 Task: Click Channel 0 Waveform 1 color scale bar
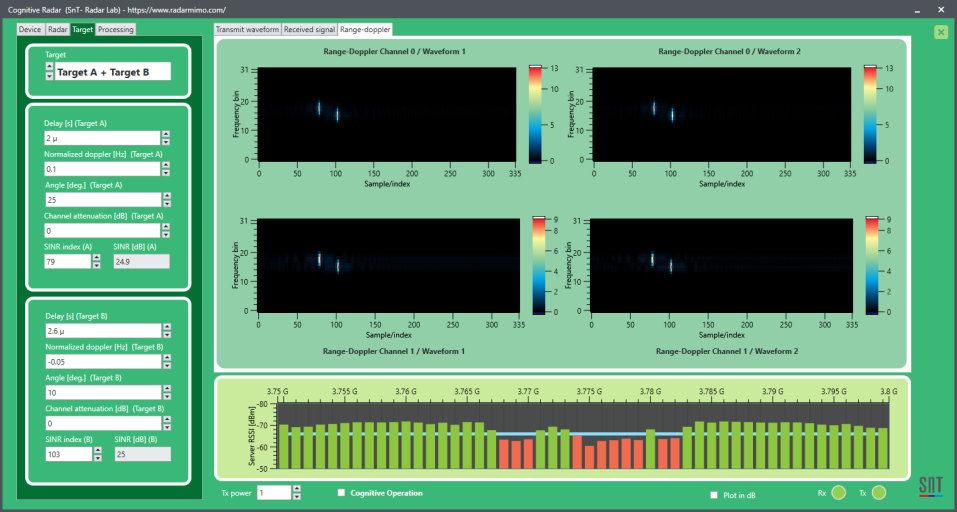(x=535, y=114)
